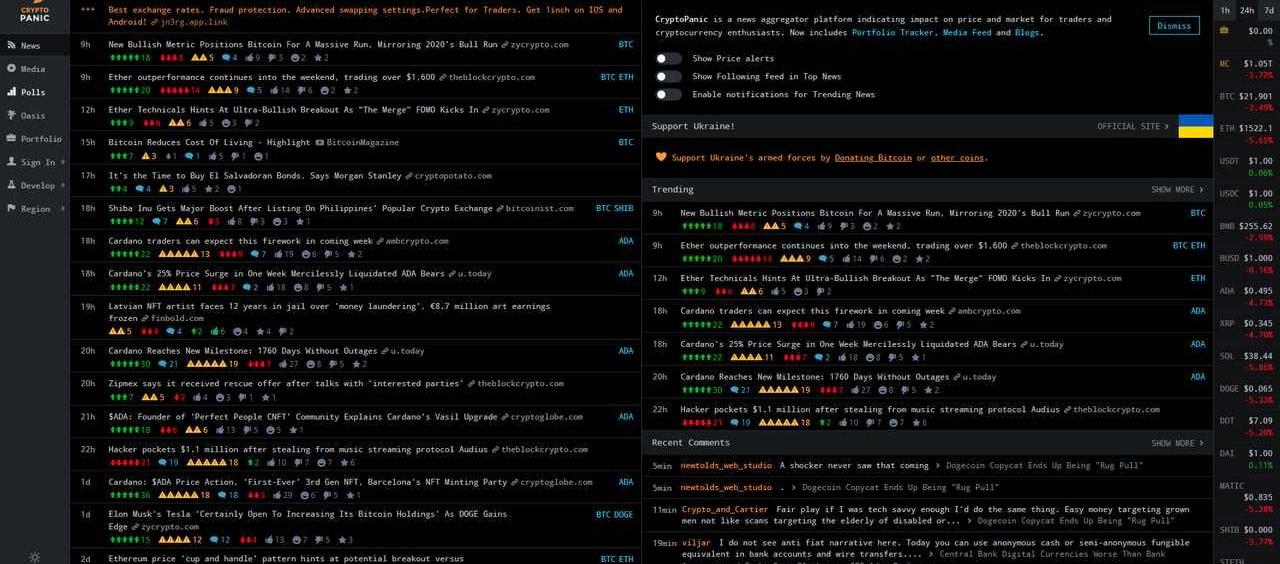The image size is (1280, 564).
Task: Click the LOL face on Shiba Inu row
Action: tap(279, 221)
